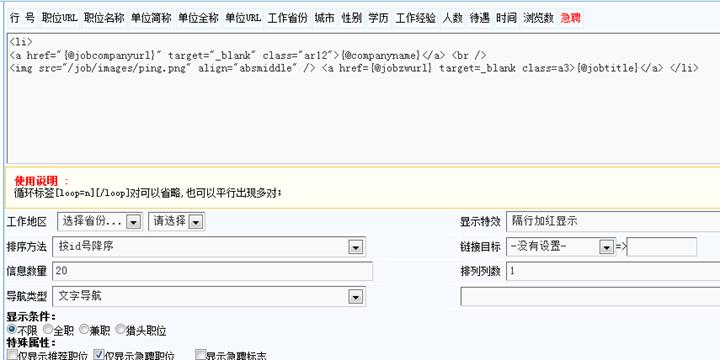This screenshot has width=720, height=360.
Task: Open the 排序方法 sort method dropdown
Action: 209,247
